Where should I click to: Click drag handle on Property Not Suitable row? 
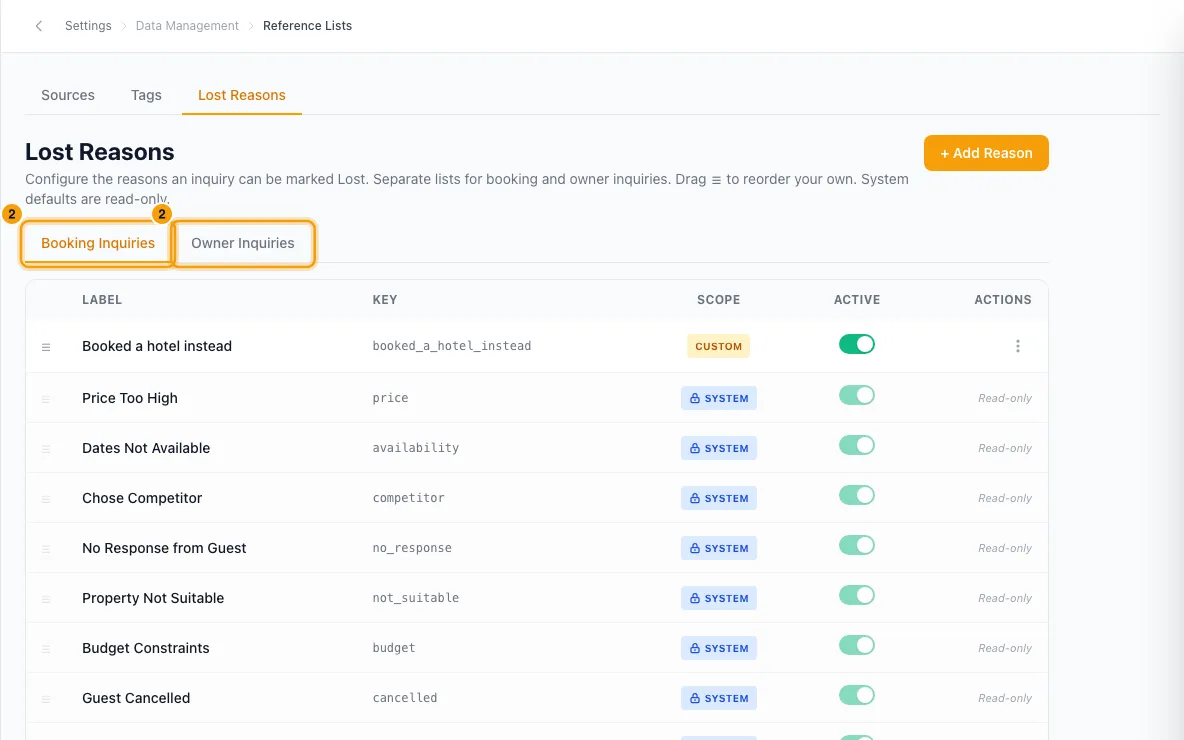(46, 600)
